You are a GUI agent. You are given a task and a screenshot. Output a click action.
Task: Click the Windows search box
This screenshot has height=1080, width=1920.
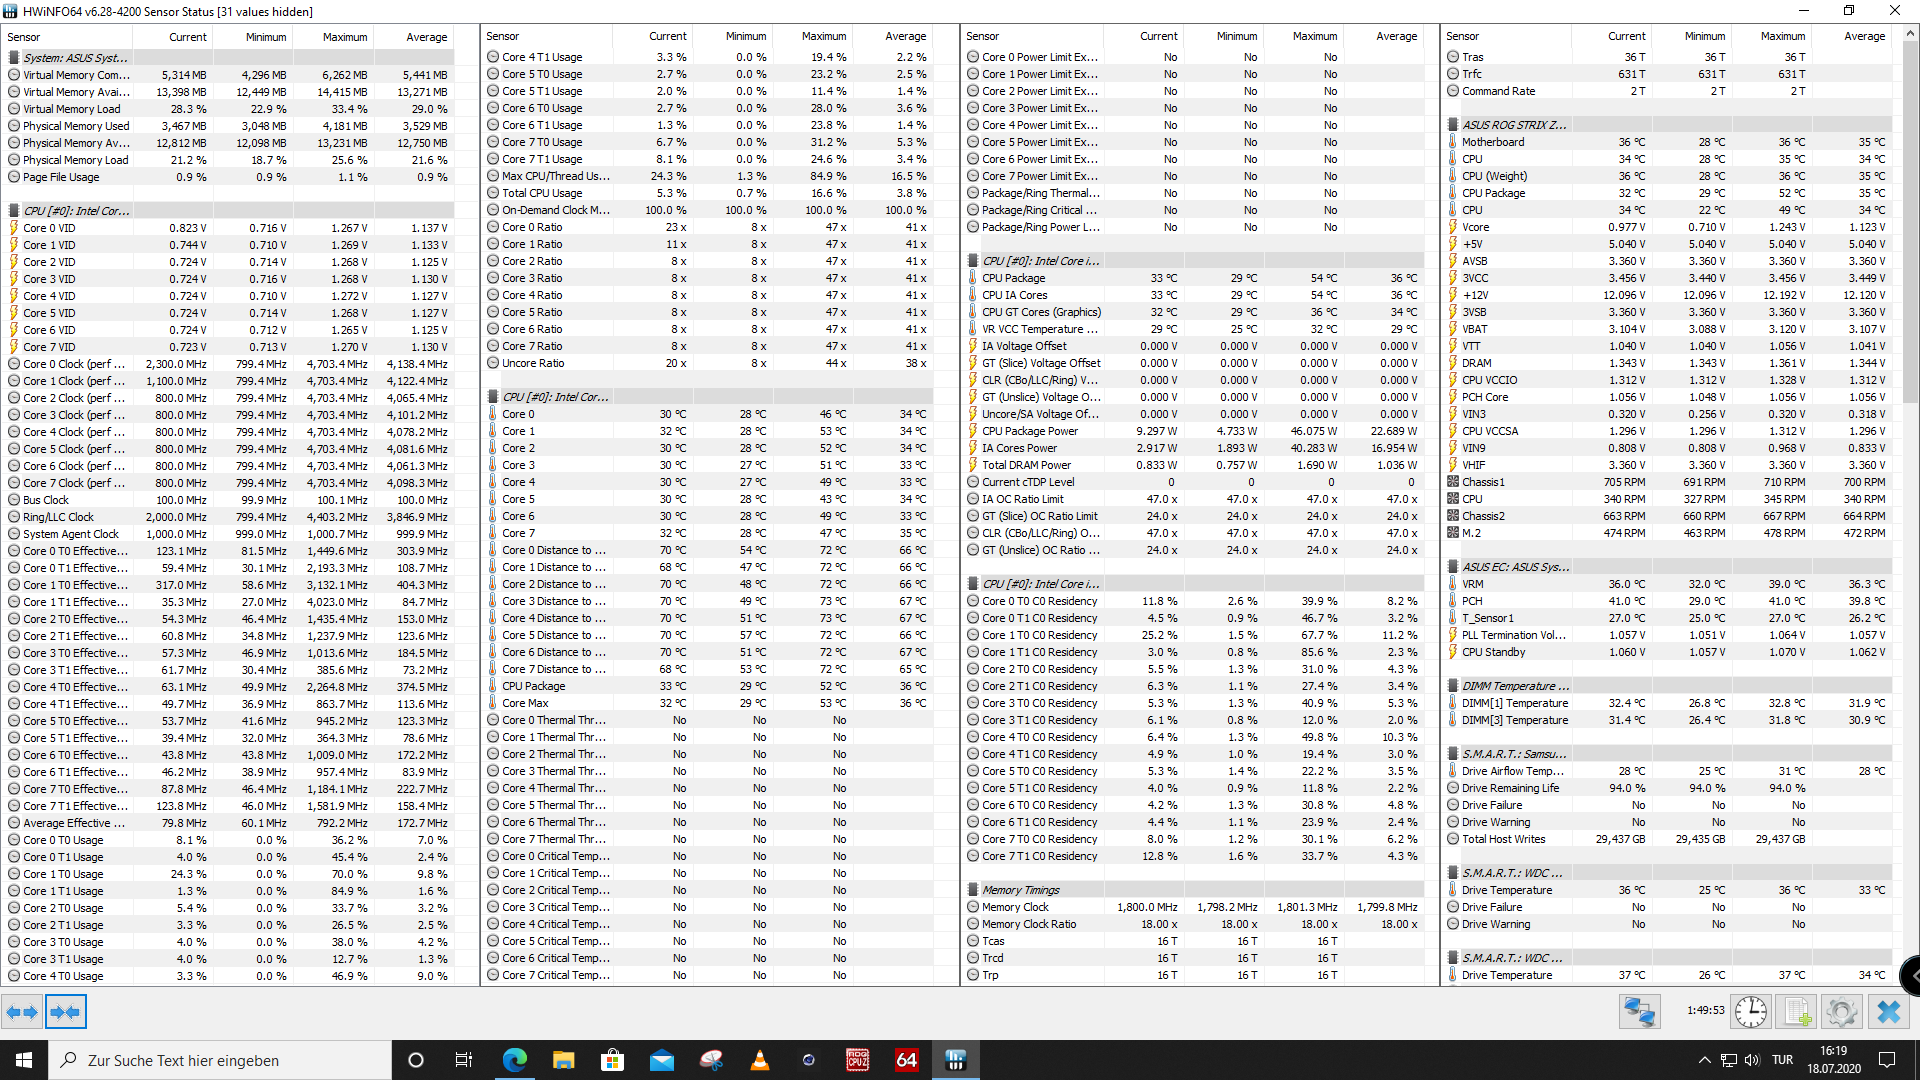(220, 1060)
